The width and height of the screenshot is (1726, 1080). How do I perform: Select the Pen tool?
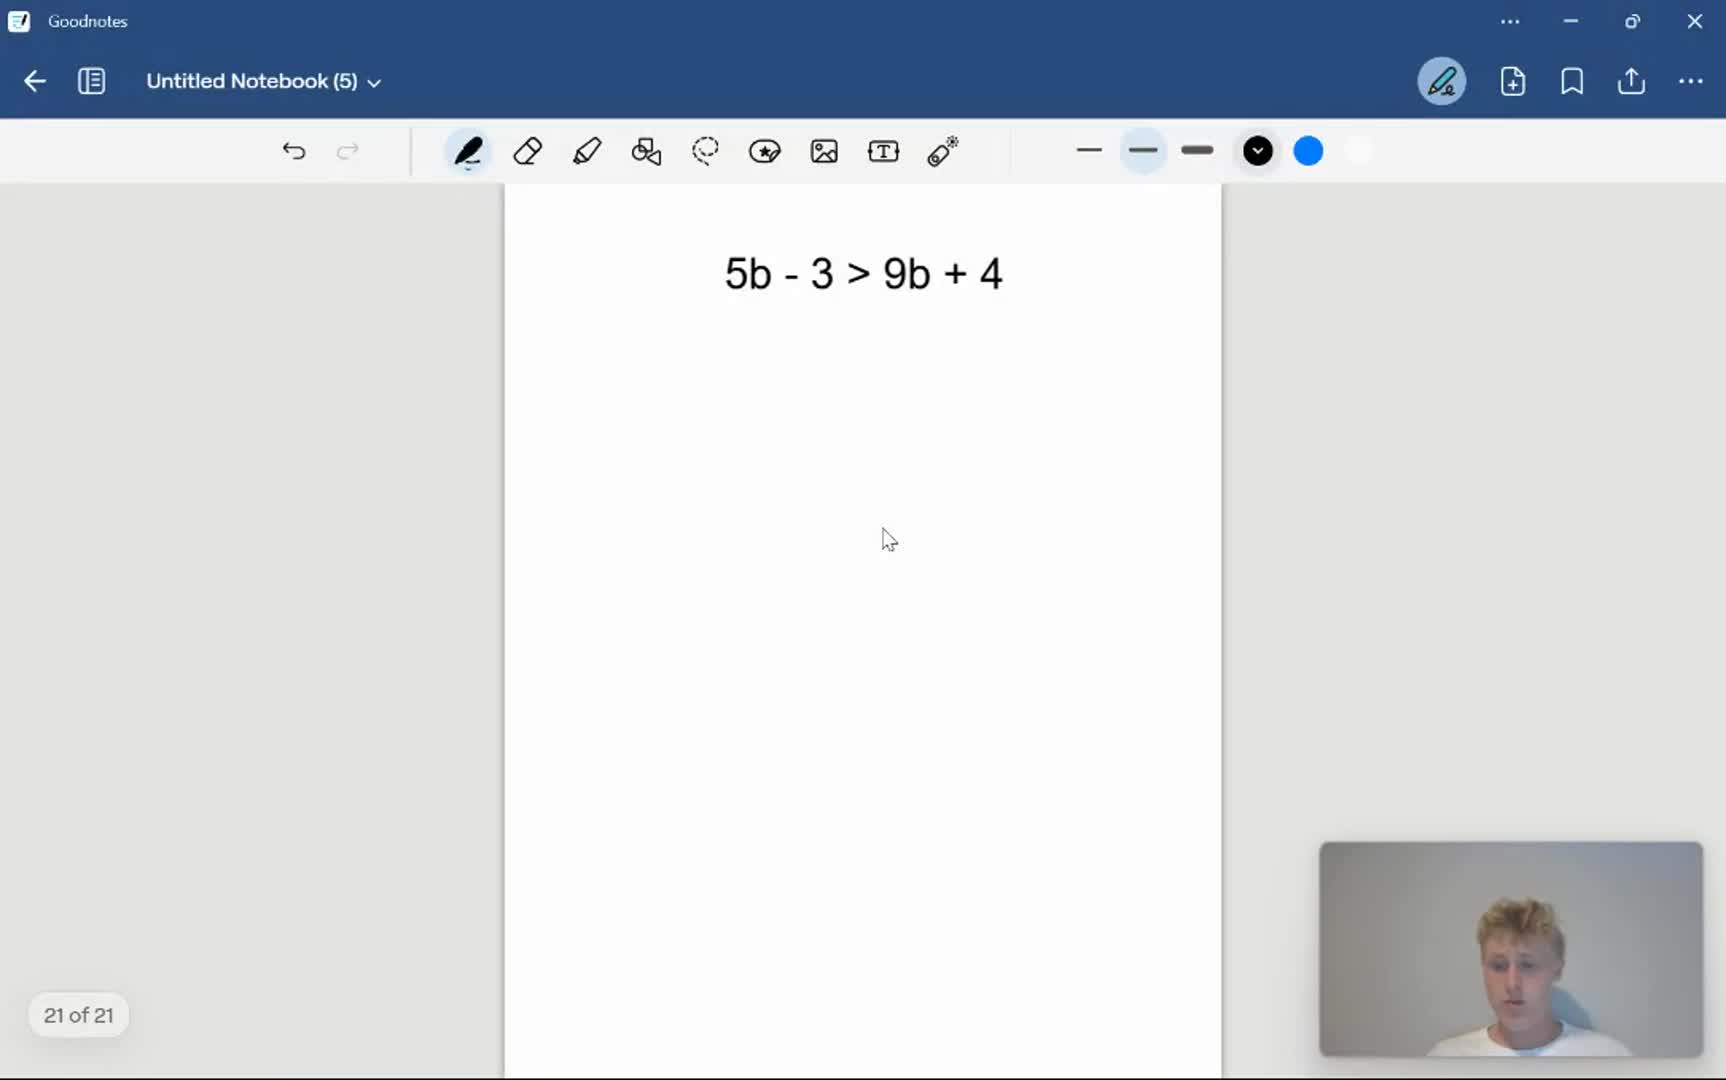click(468, 152)
